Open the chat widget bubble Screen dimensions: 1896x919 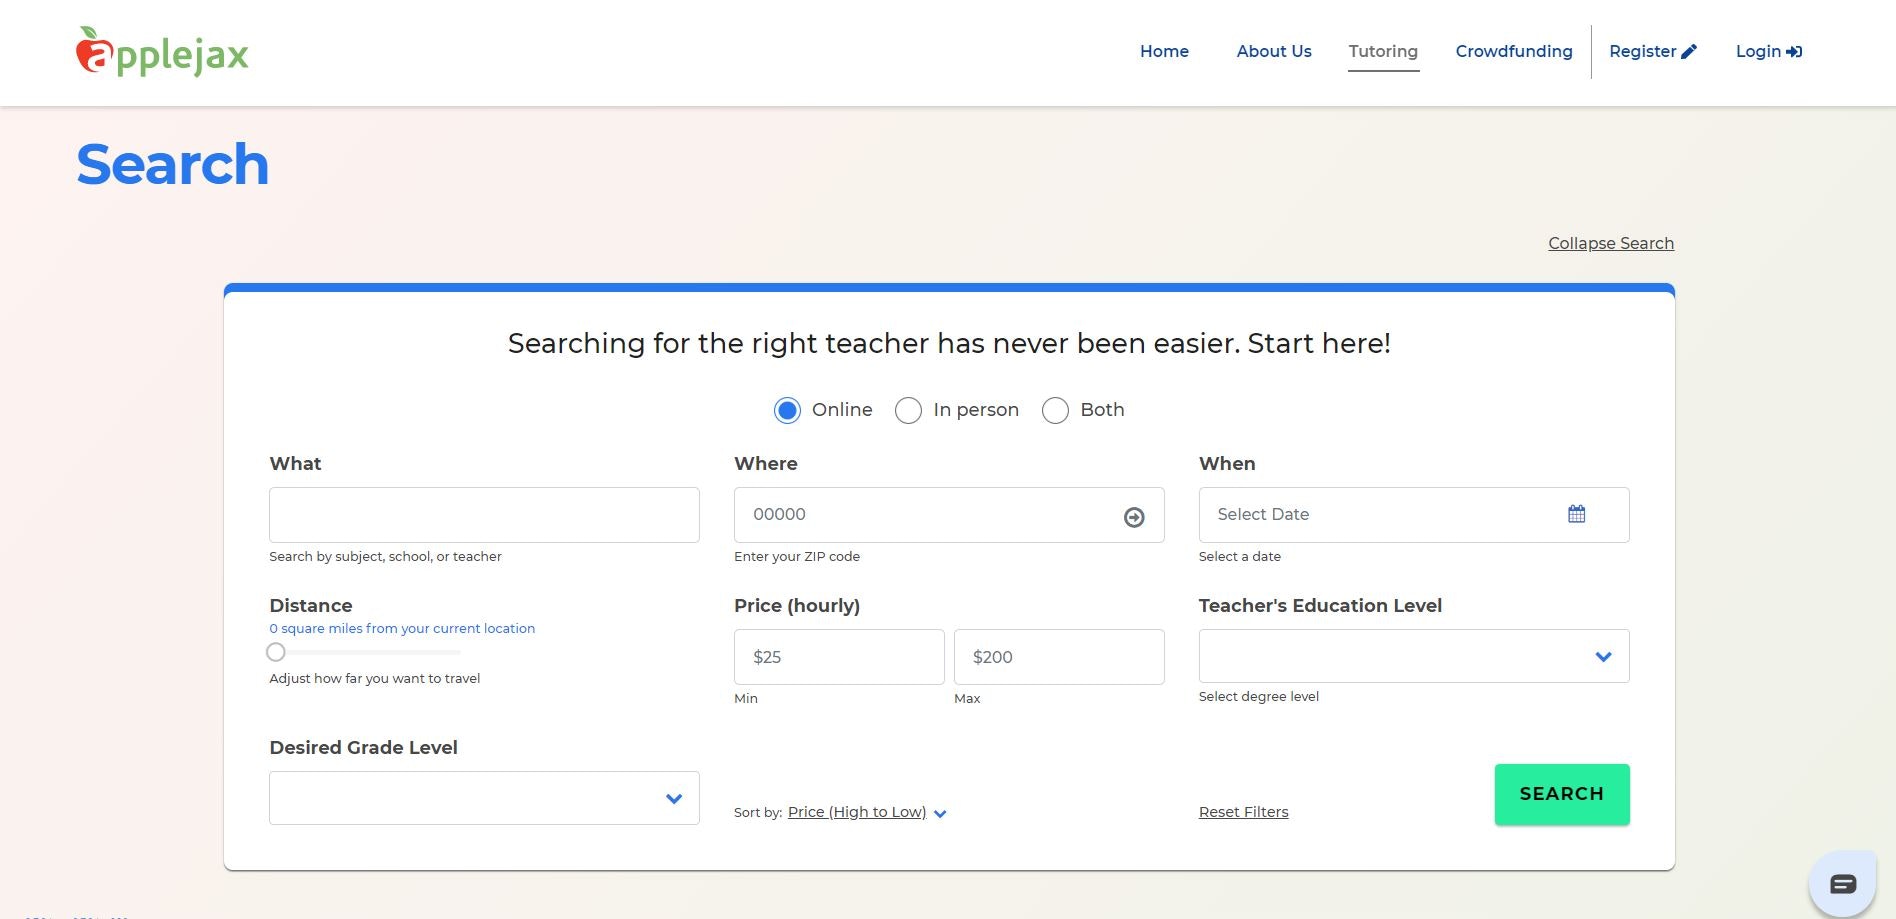coord(1842,883)
